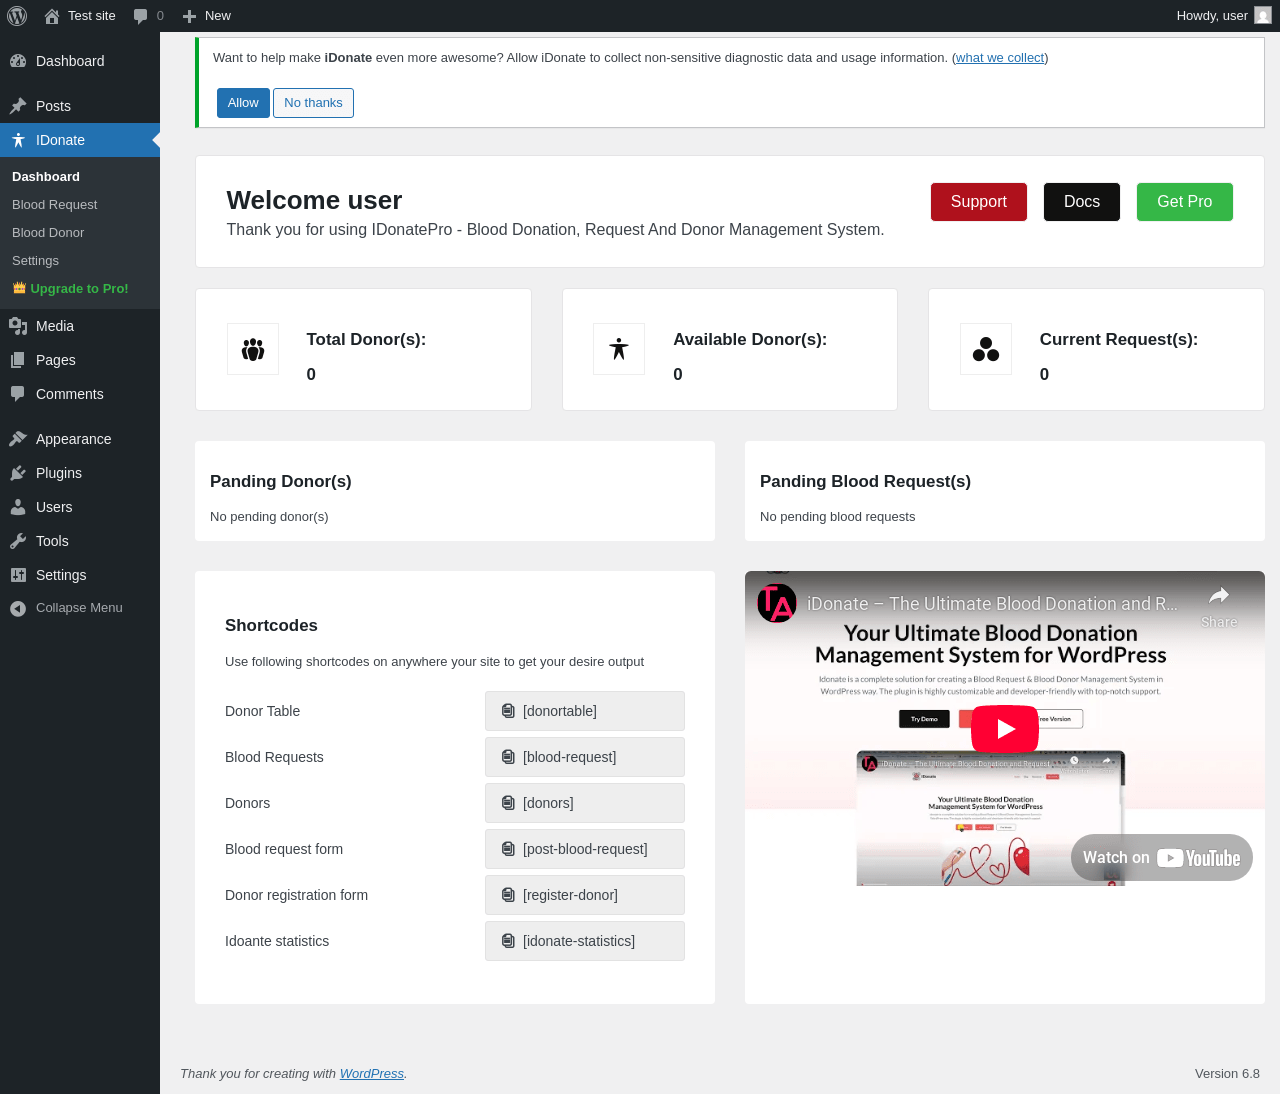The width and height of the screenshot is (1280, 1094).
Task: Click the Posts pin icon
Action: (x=18, y=106)
